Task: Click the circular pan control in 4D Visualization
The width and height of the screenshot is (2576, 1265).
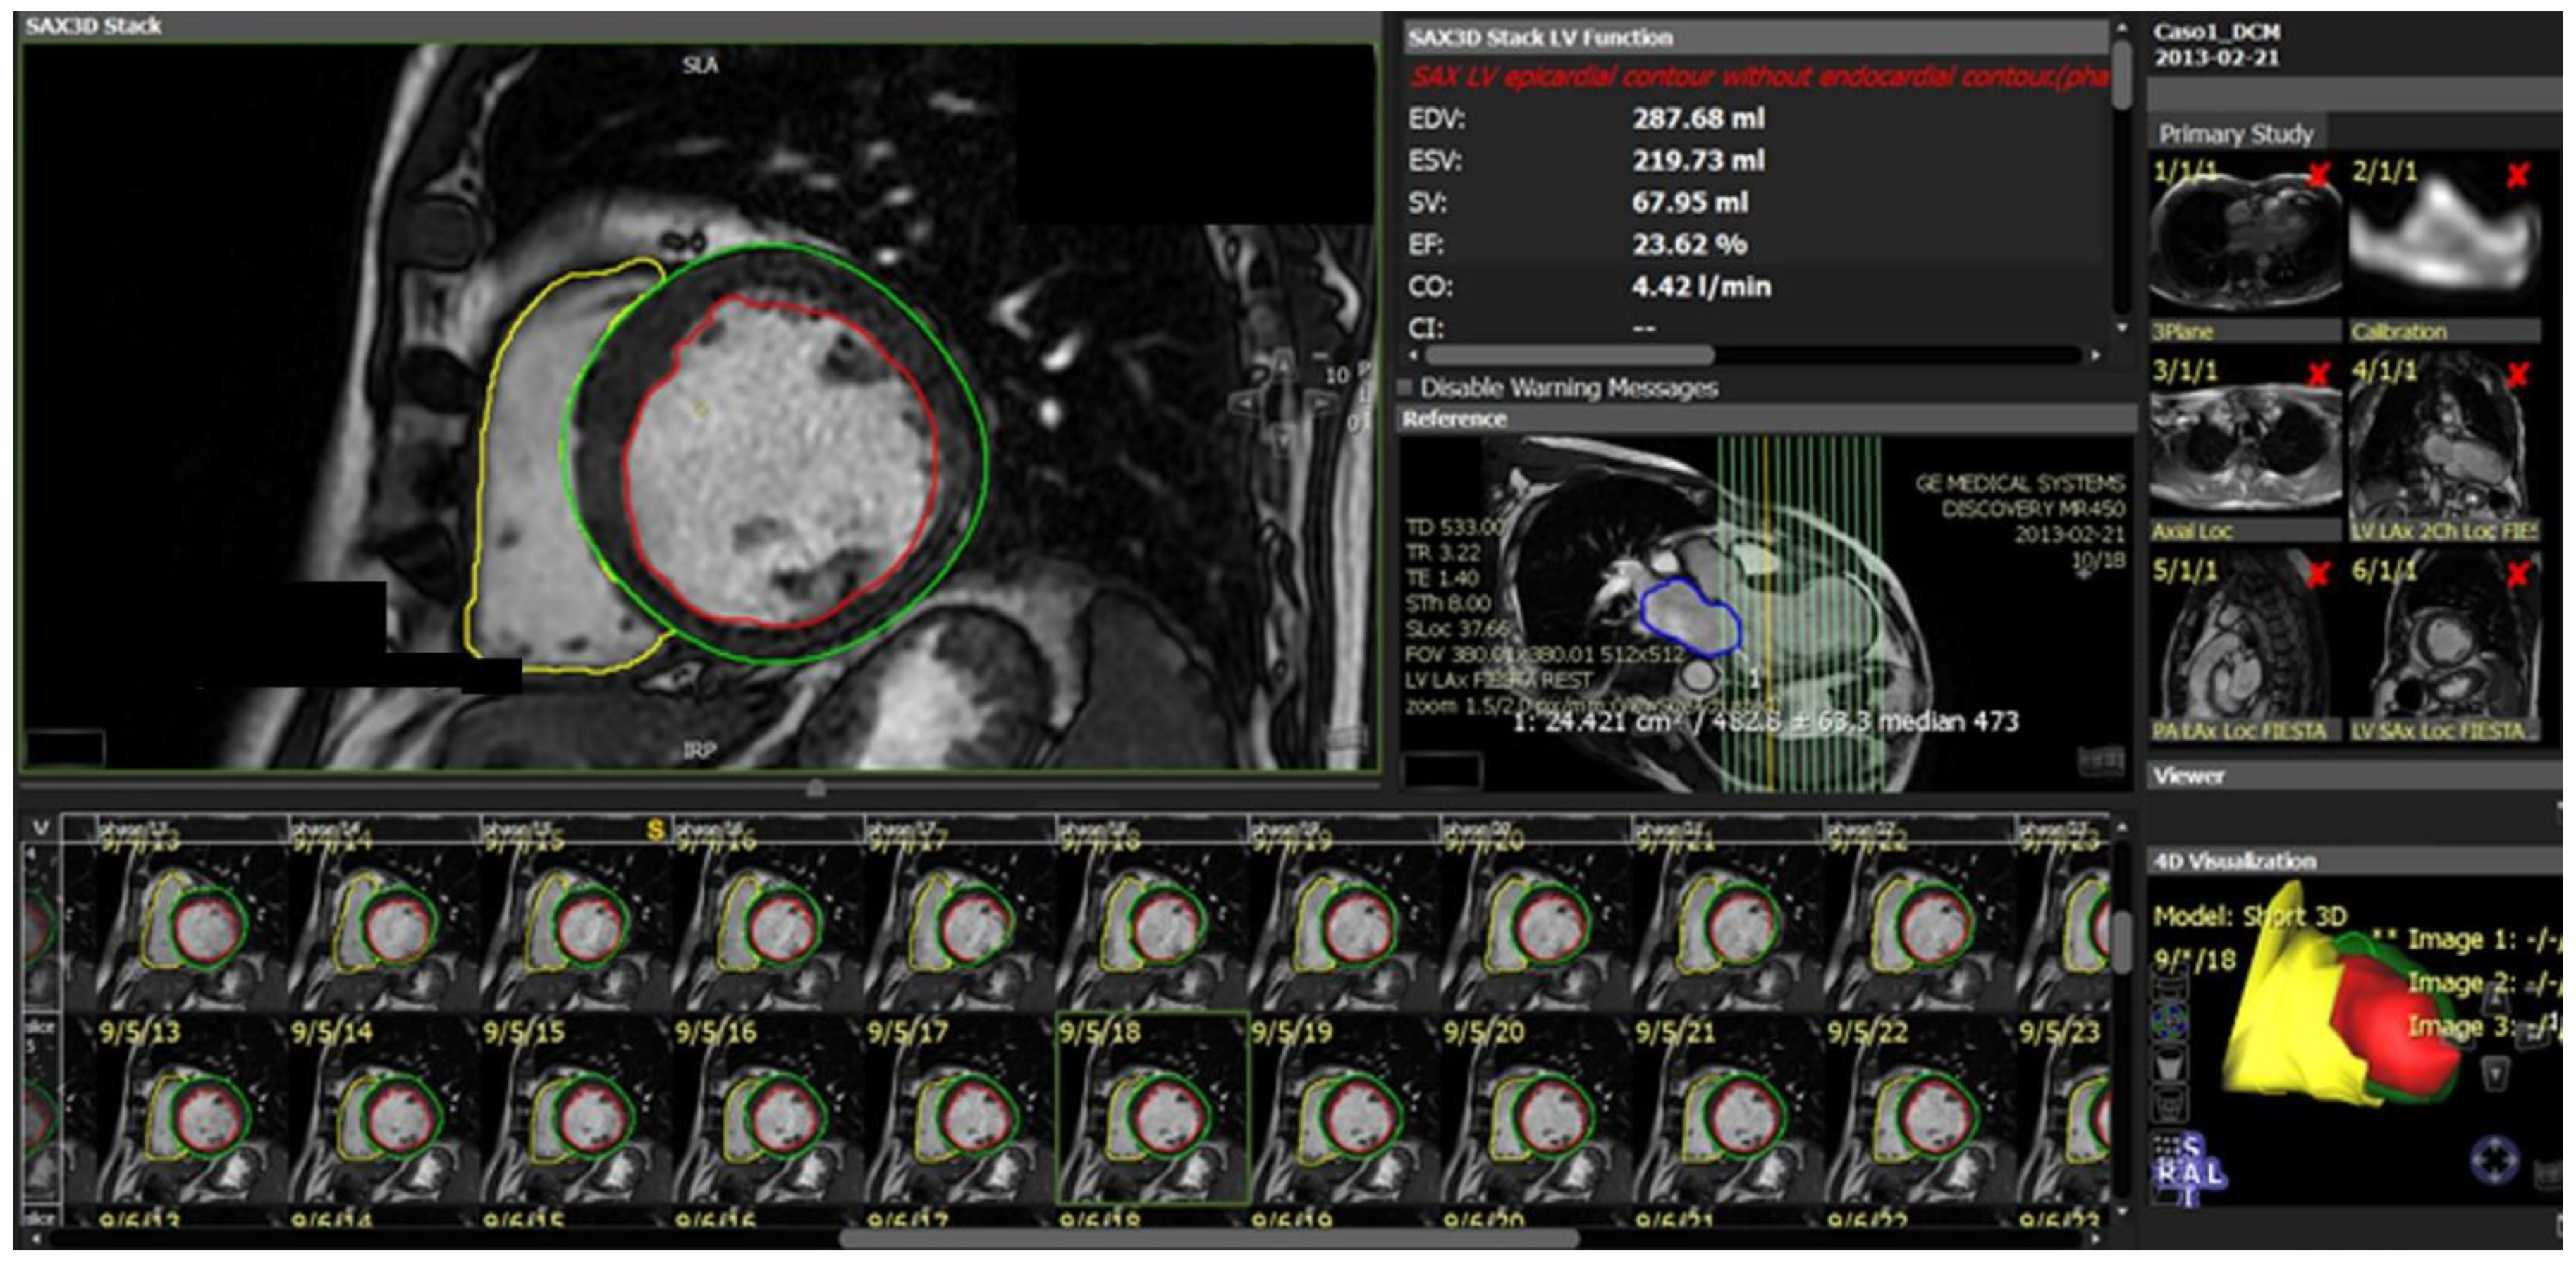Action: click(2495, 1160)
